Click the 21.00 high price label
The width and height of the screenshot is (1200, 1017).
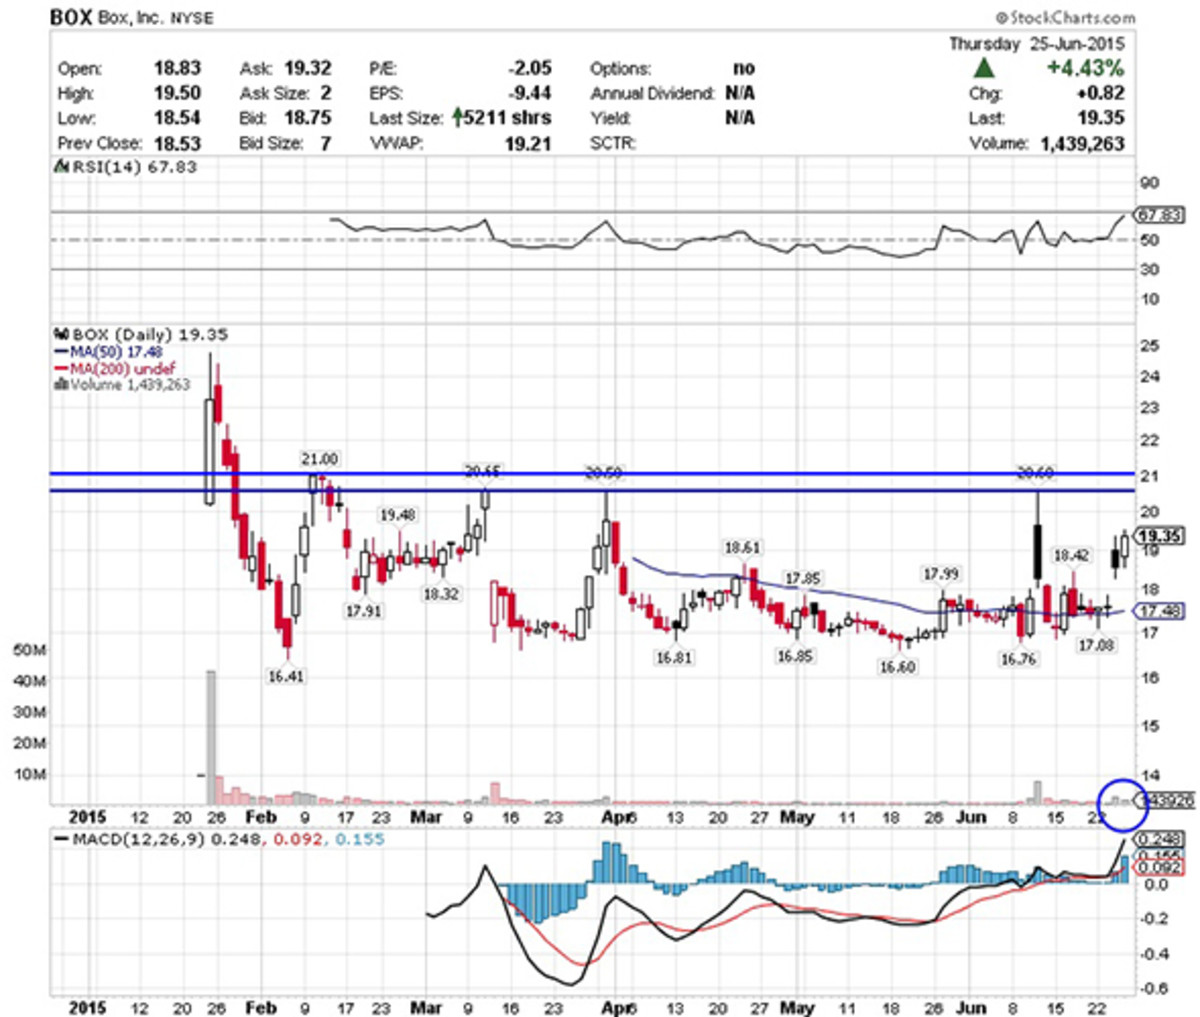(320, 459)
